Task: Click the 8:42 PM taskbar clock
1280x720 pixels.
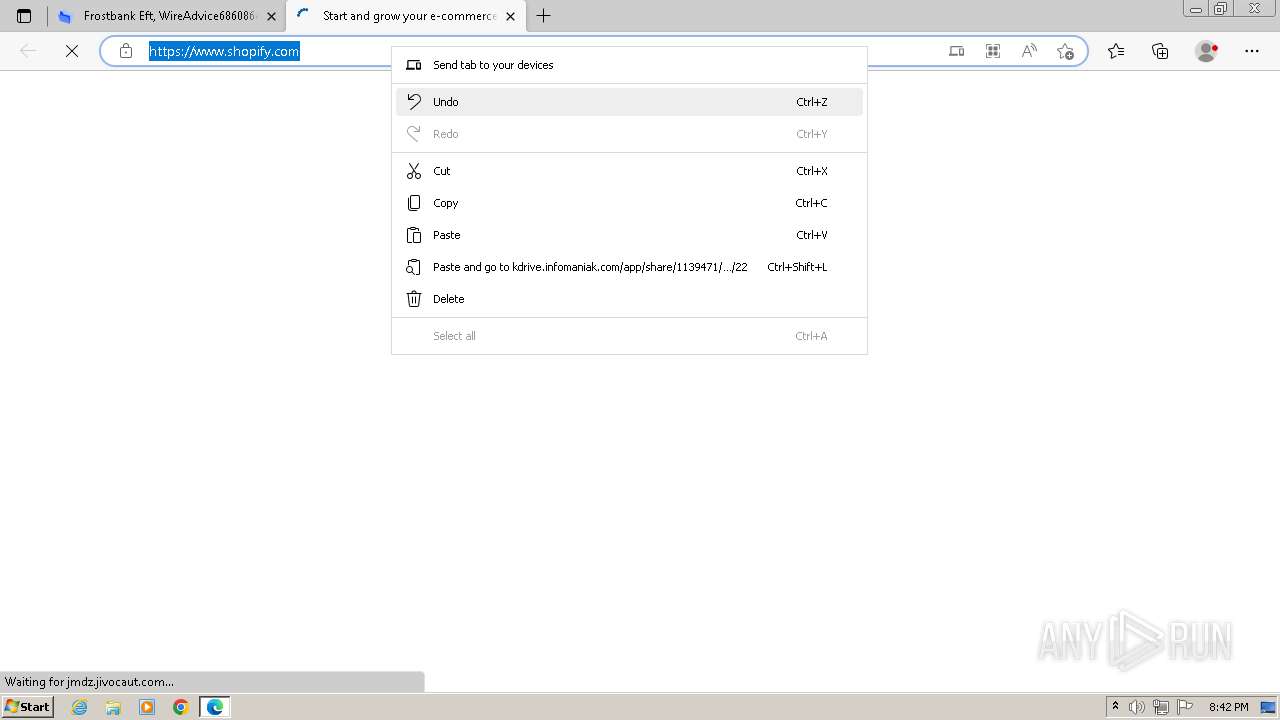Action: (1228, 707)
